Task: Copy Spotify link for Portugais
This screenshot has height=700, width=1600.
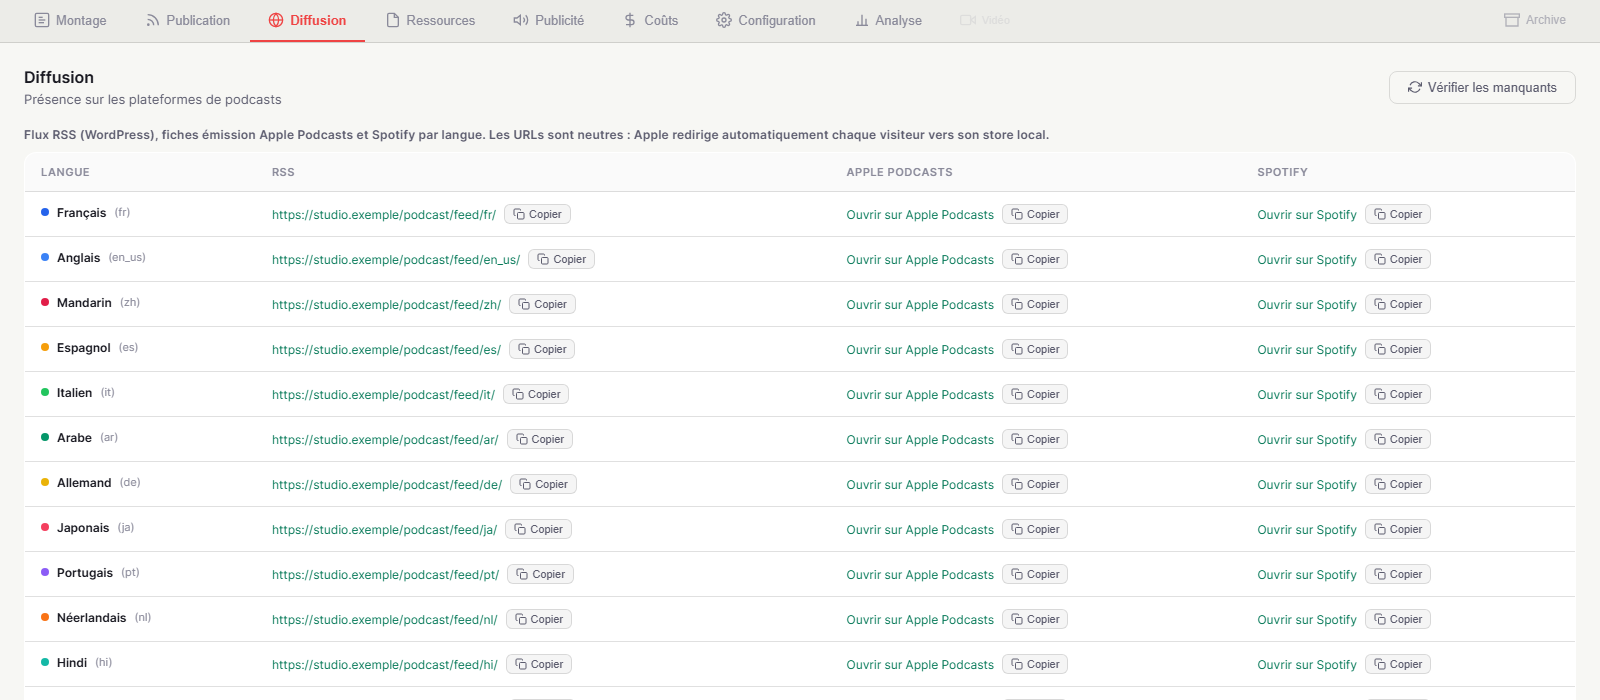Action: [x=1398, y=574]
